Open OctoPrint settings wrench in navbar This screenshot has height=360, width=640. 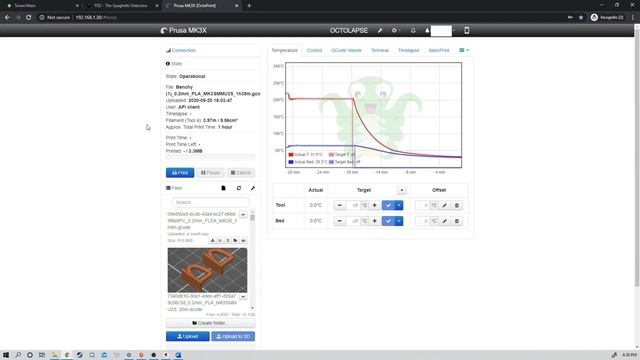380,31
